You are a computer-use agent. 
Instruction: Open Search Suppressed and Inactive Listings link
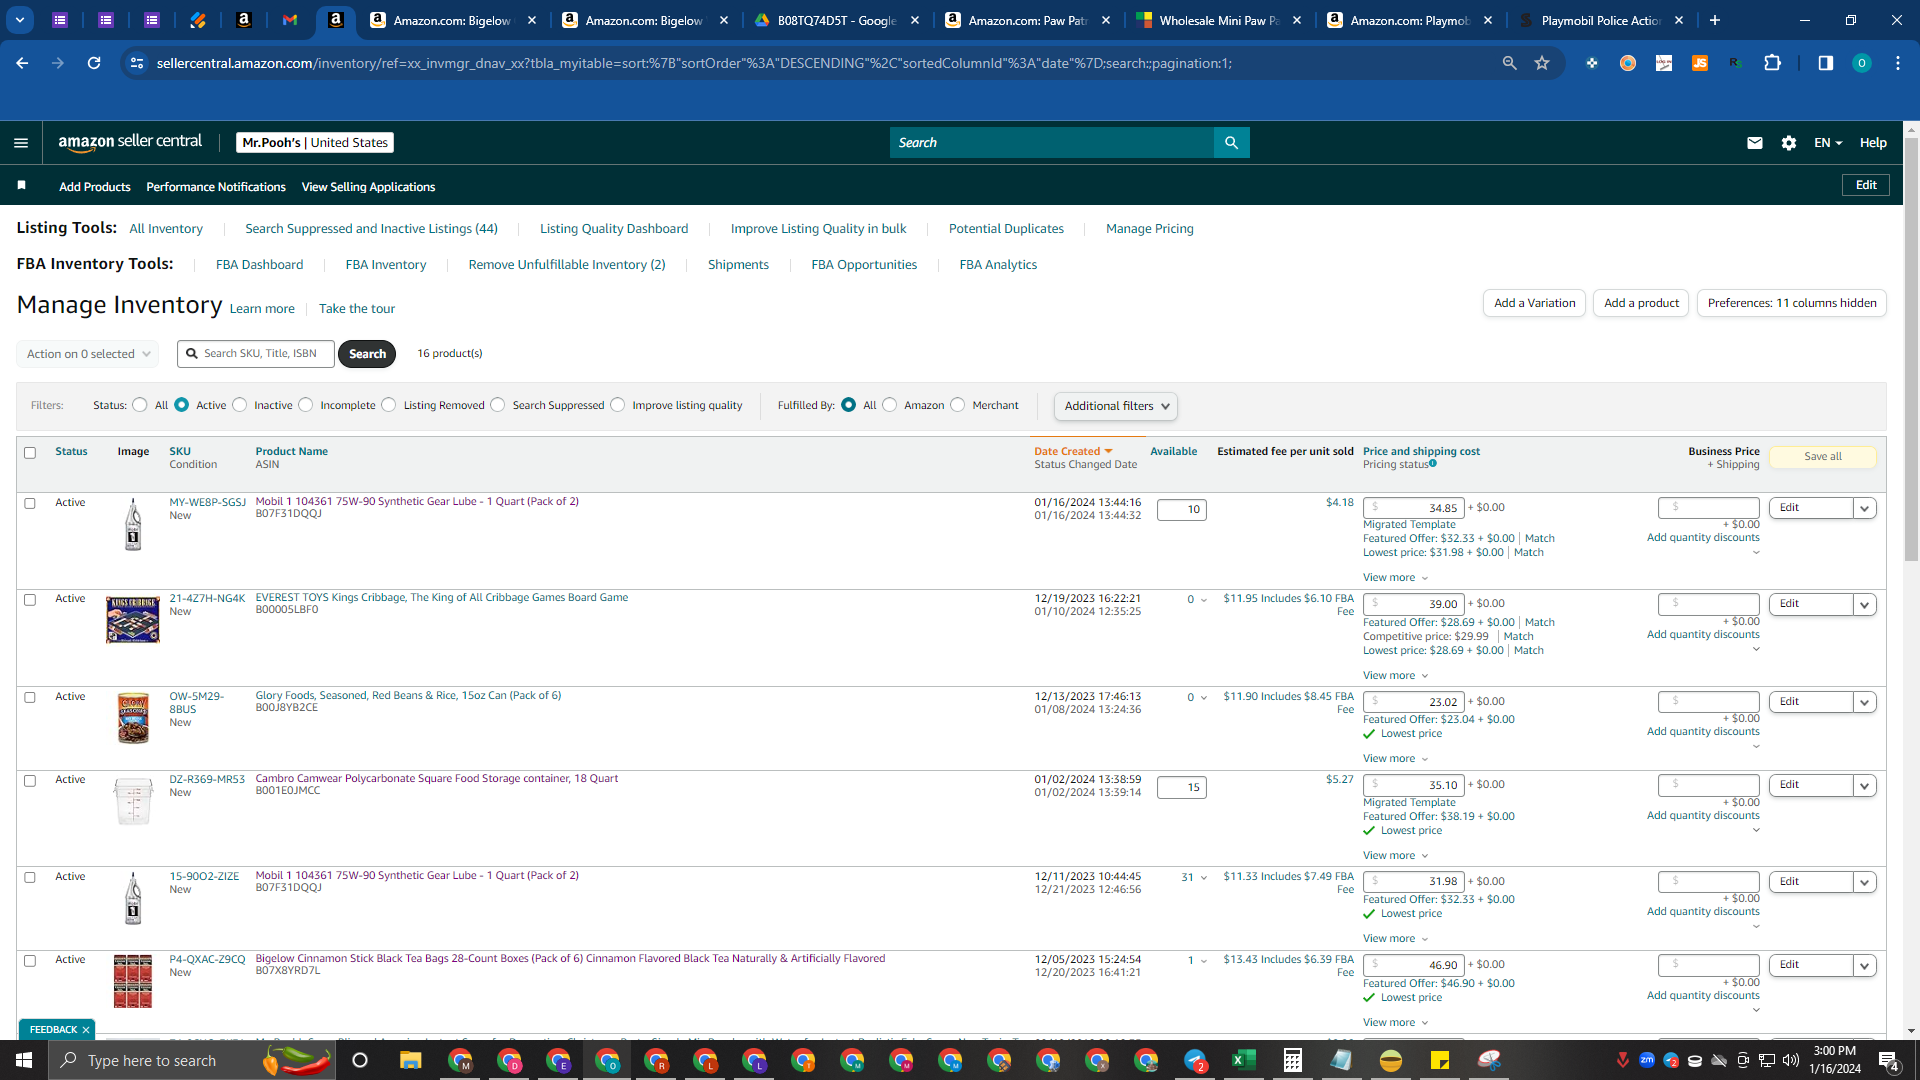point(371,229)
